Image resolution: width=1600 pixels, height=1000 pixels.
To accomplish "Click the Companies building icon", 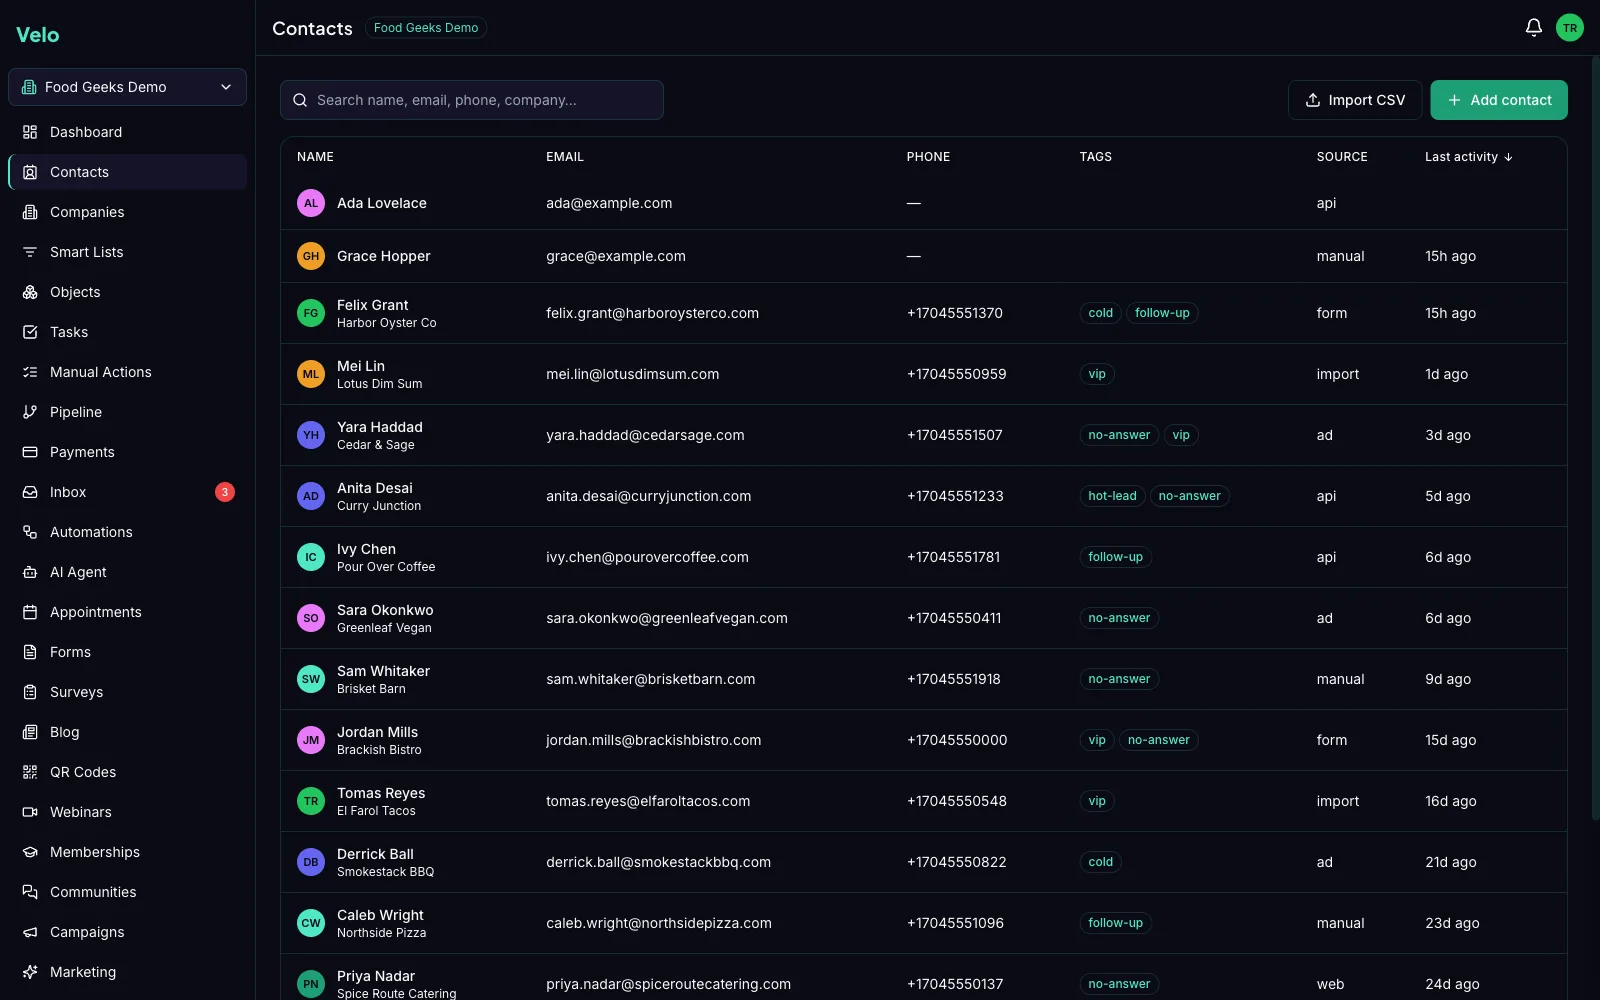I will [30, 212].
